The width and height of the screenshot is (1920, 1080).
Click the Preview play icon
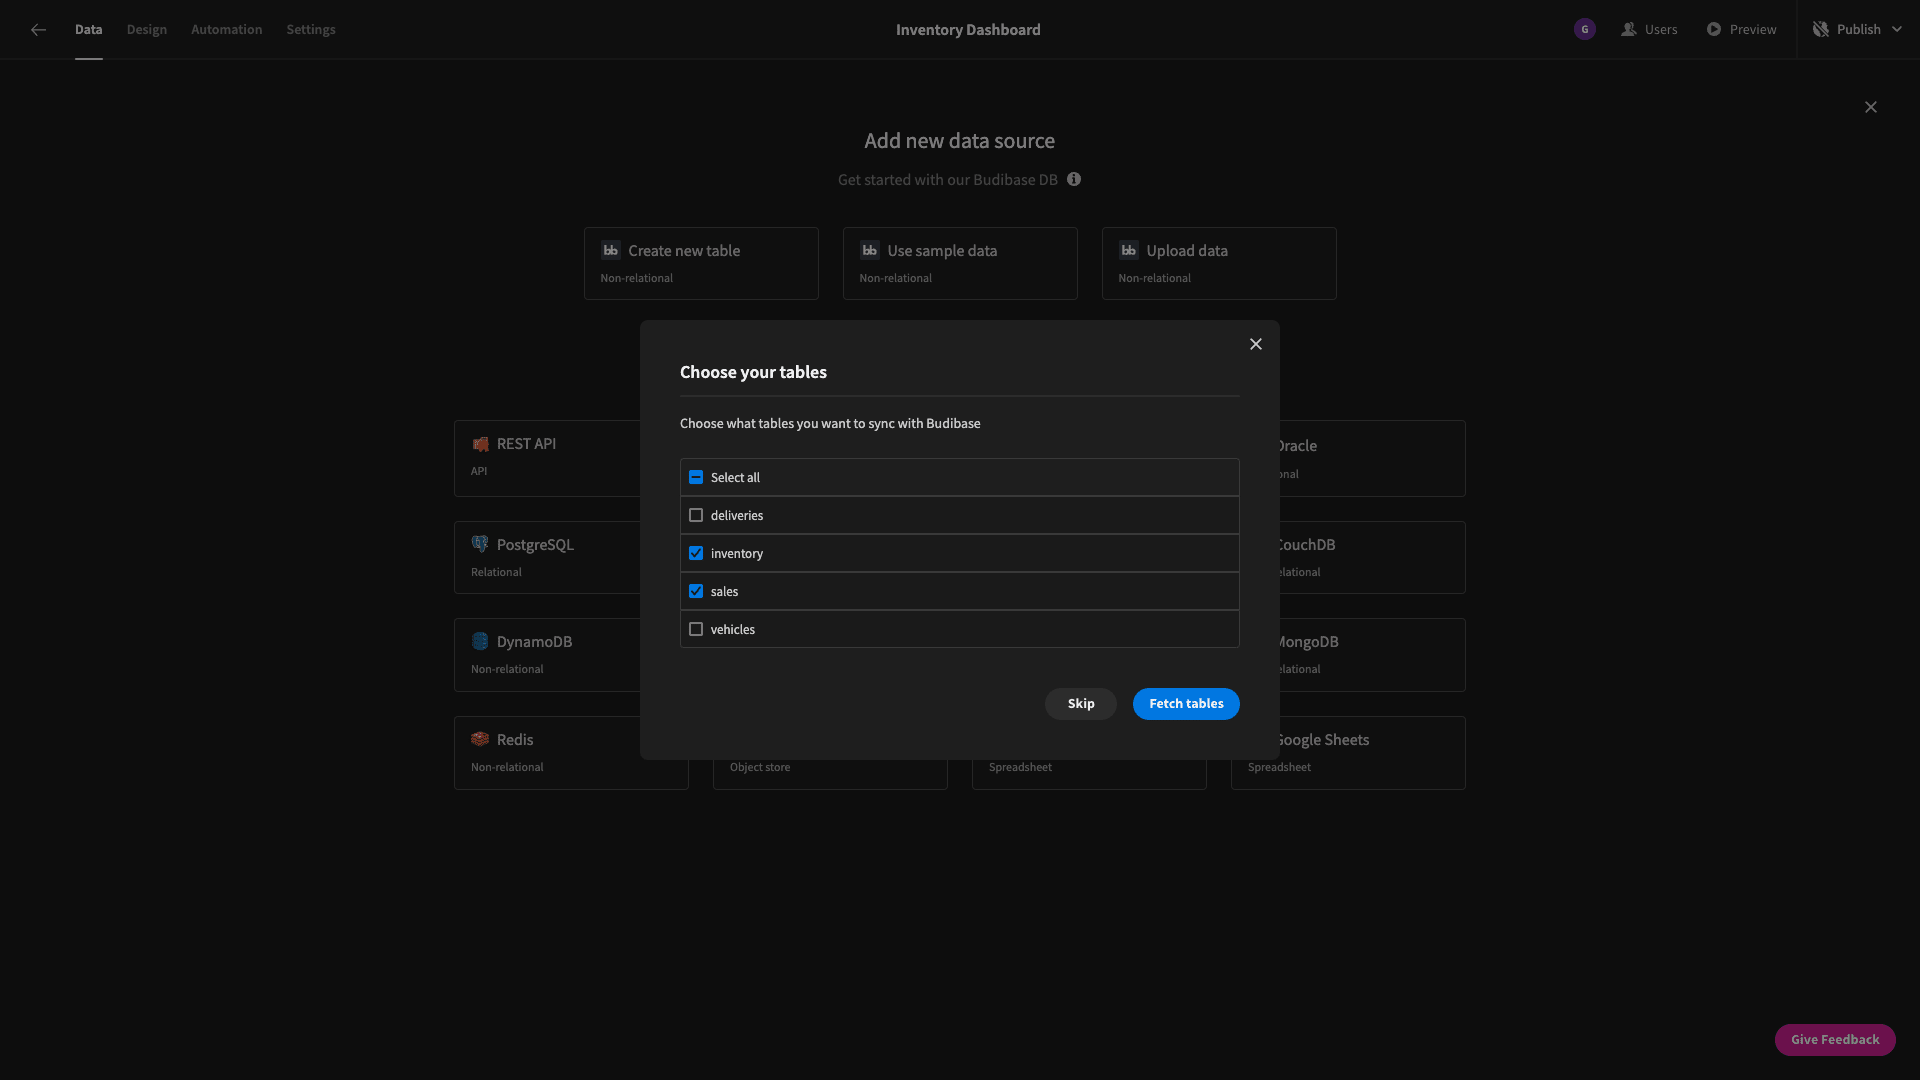(x=1714, y=30)
